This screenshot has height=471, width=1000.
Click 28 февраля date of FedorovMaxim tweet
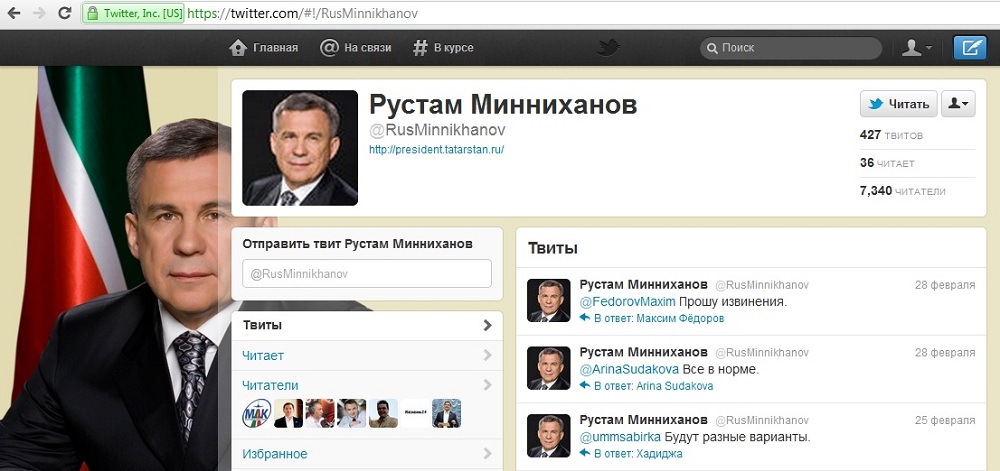[x=945, y=285]
